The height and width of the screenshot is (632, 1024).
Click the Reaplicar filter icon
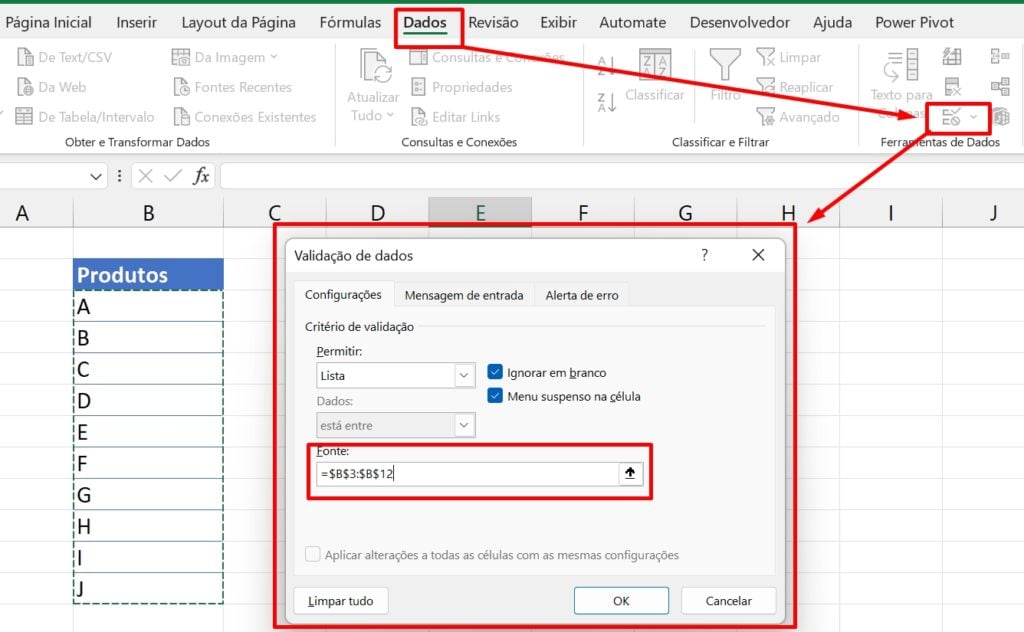click(x=766, y=87)
